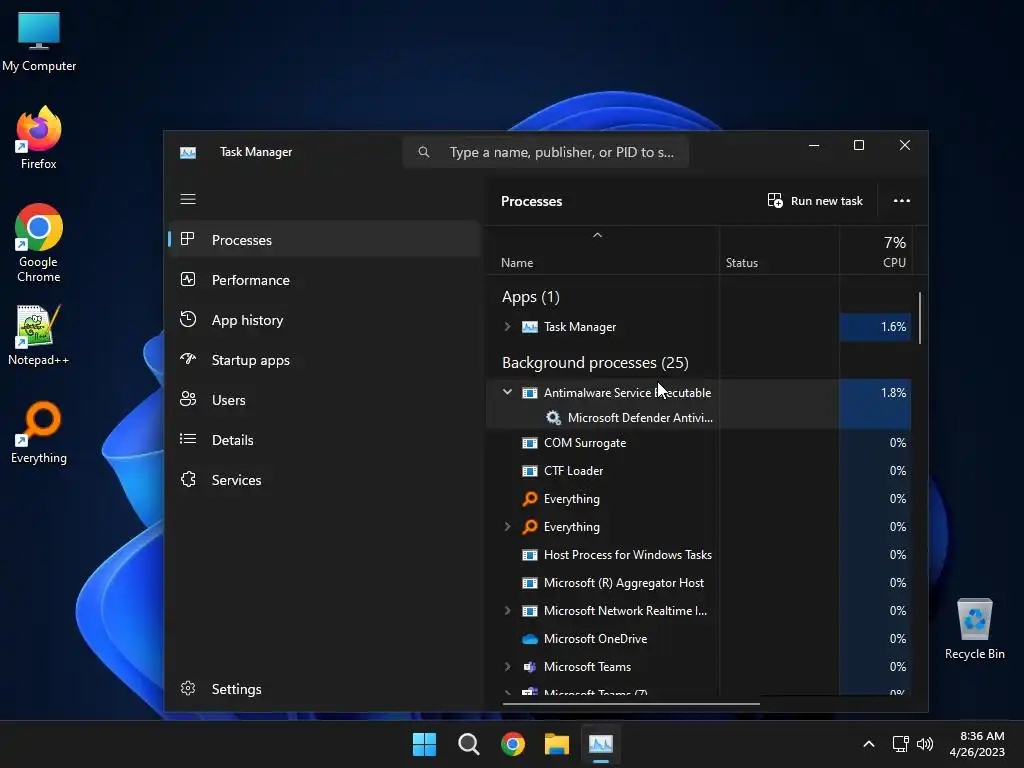Viewport: 1024px width, 768px height.
Task: Click the Microsoft OneDrive cloud icon
Action: coord(530,639)
